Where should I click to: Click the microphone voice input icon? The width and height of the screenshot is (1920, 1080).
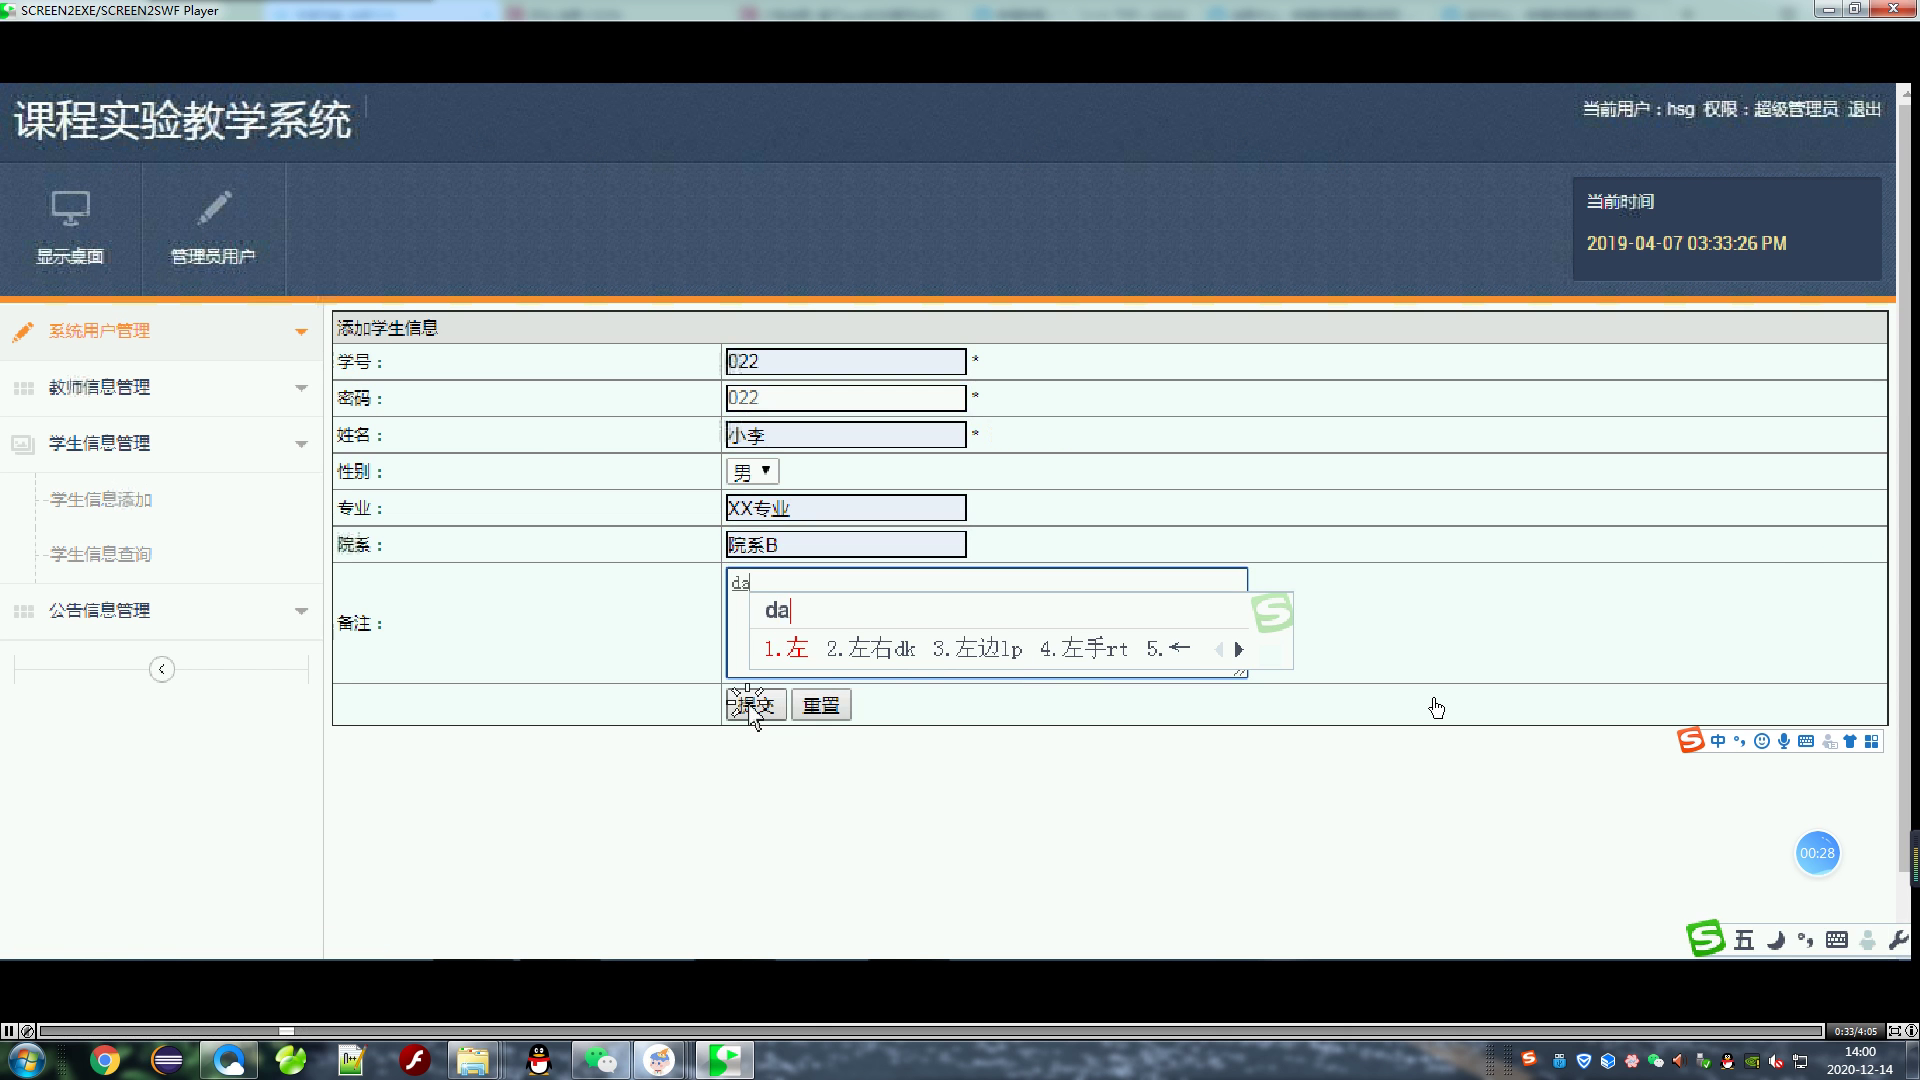(1784, 741)
